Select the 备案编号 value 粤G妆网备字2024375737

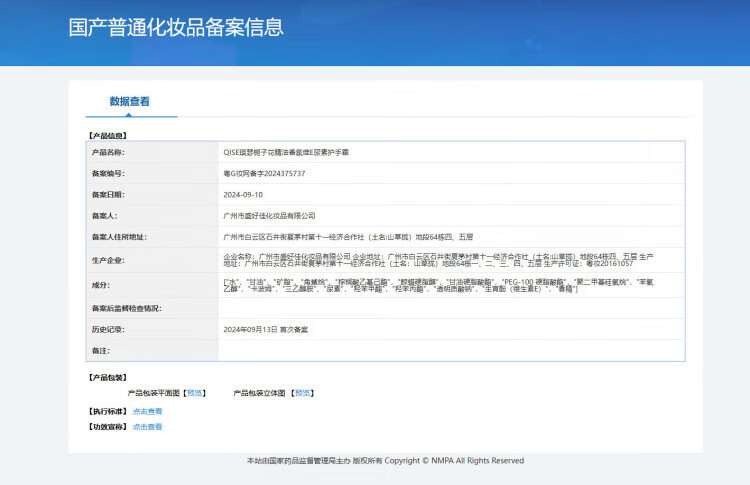265,173
